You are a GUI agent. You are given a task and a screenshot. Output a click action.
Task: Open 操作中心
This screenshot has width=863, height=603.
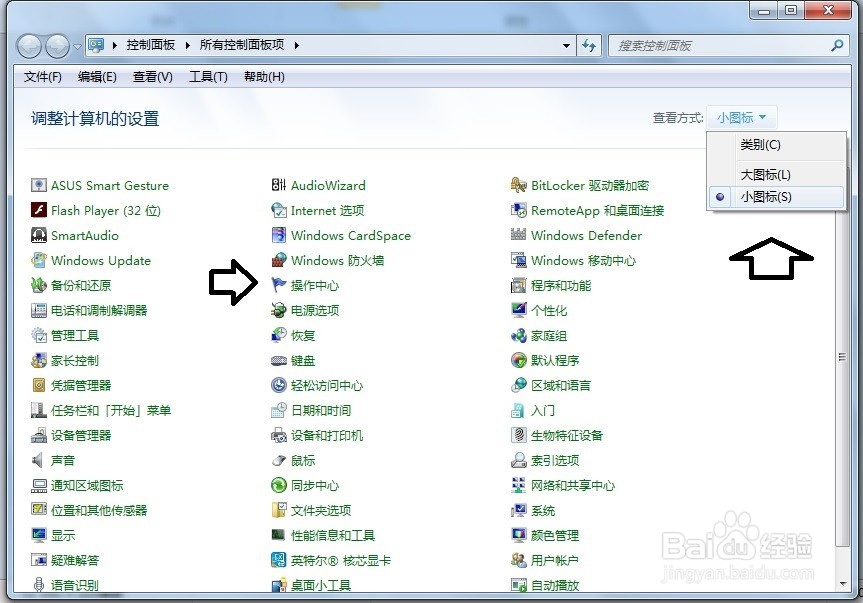(x=313, y=285)
